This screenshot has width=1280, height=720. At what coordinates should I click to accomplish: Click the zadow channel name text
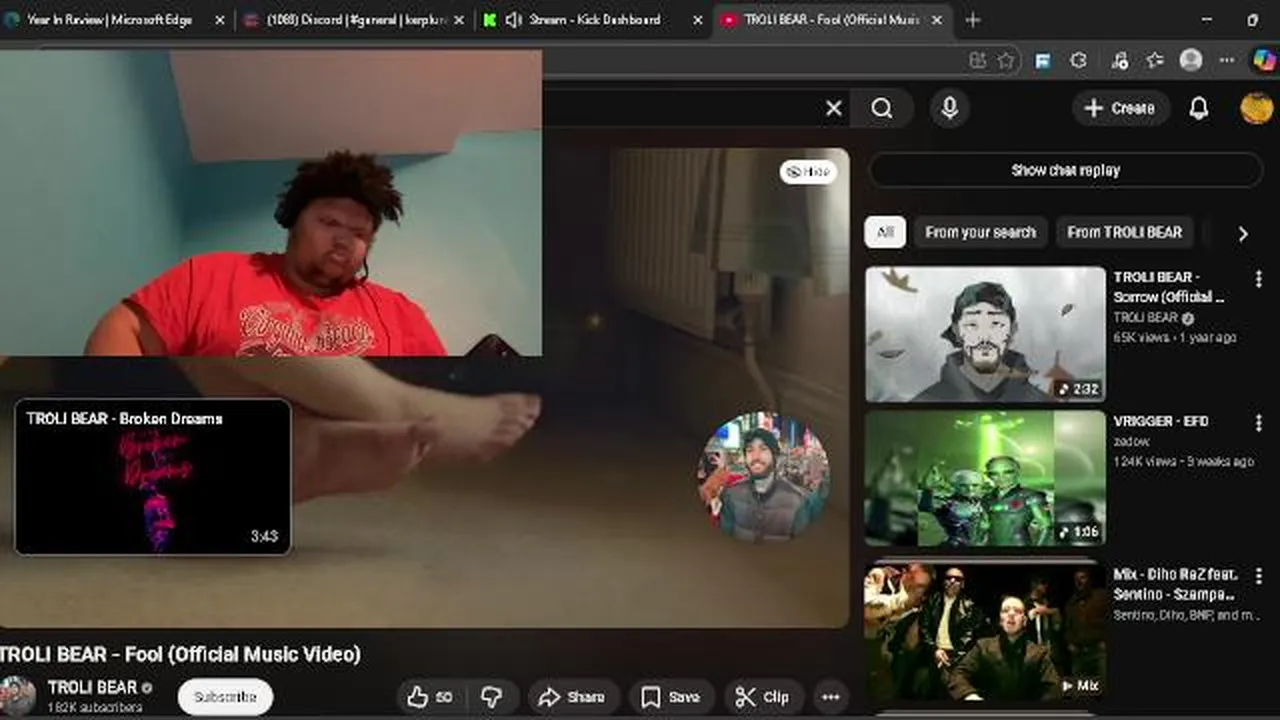click(x=1131, y=441)
